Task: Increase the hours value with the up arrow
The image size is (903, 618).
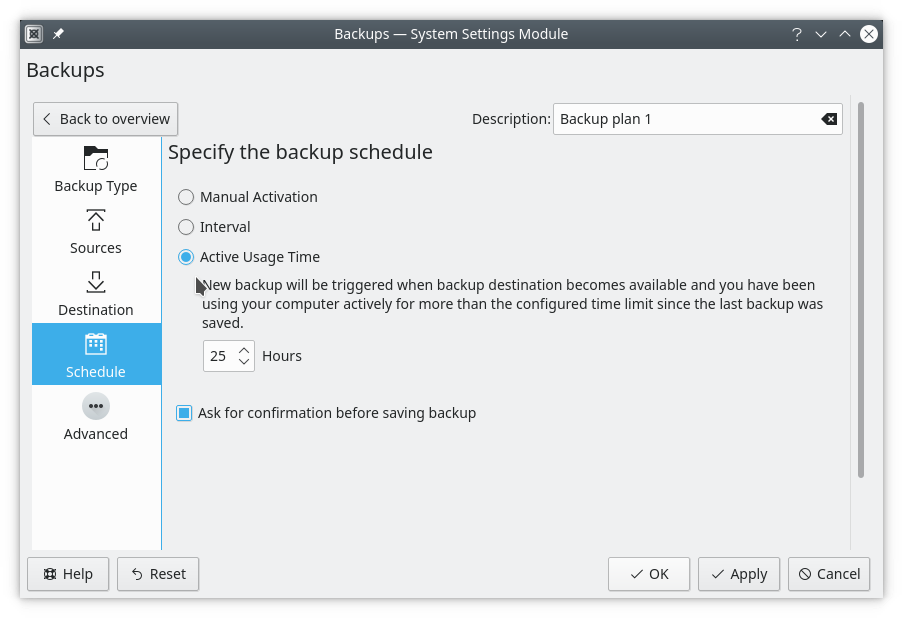Action: [245, 349]
